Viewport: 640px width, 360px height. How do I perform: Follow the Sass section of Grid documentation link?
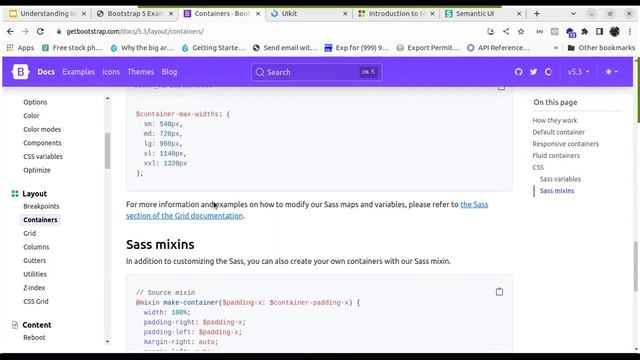pos(184,216)
